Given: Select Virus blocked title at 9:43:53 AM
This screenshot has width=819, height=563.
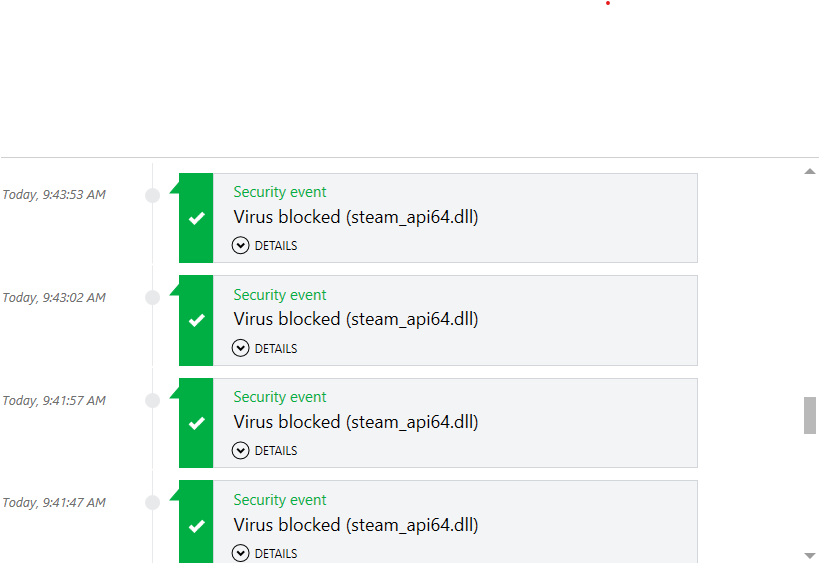Looking at the screenshot, I should point(356,217).
